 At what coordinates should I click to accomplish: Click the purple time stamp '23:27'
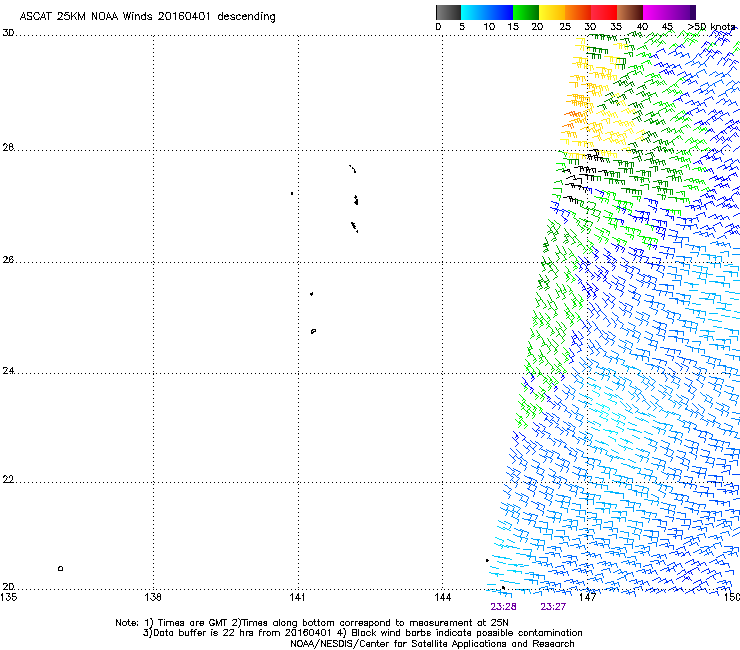[553, 607]
